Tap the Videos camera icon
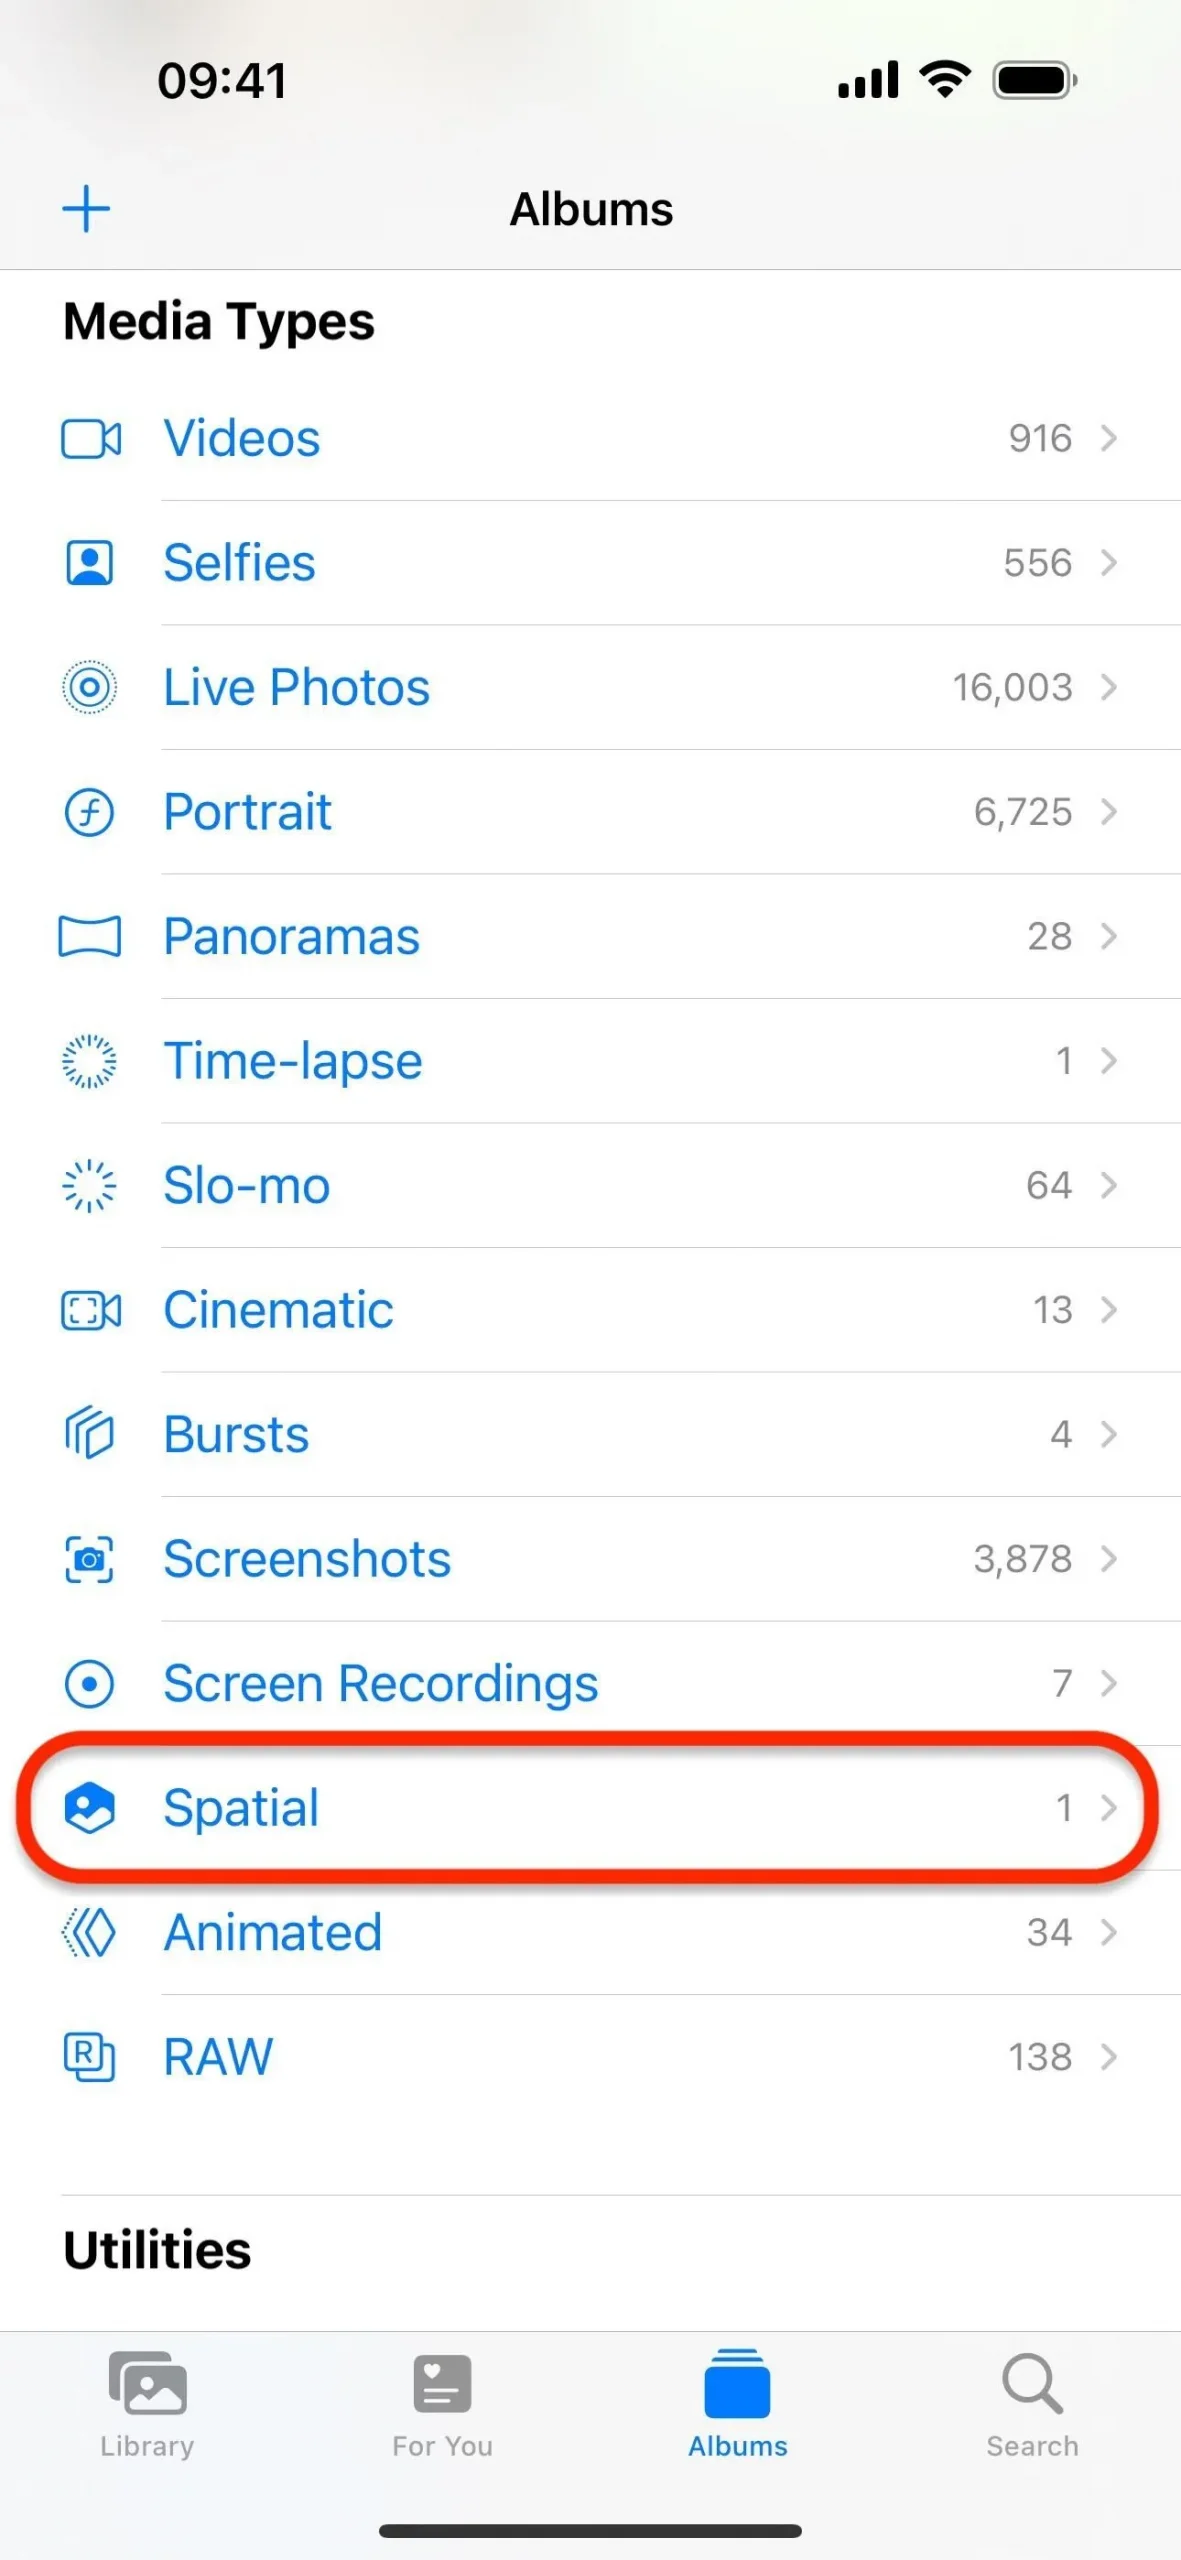Image resolution: width=1181 pixels, height=2560 pixels. pyautogui.click(x=90, y=438)
